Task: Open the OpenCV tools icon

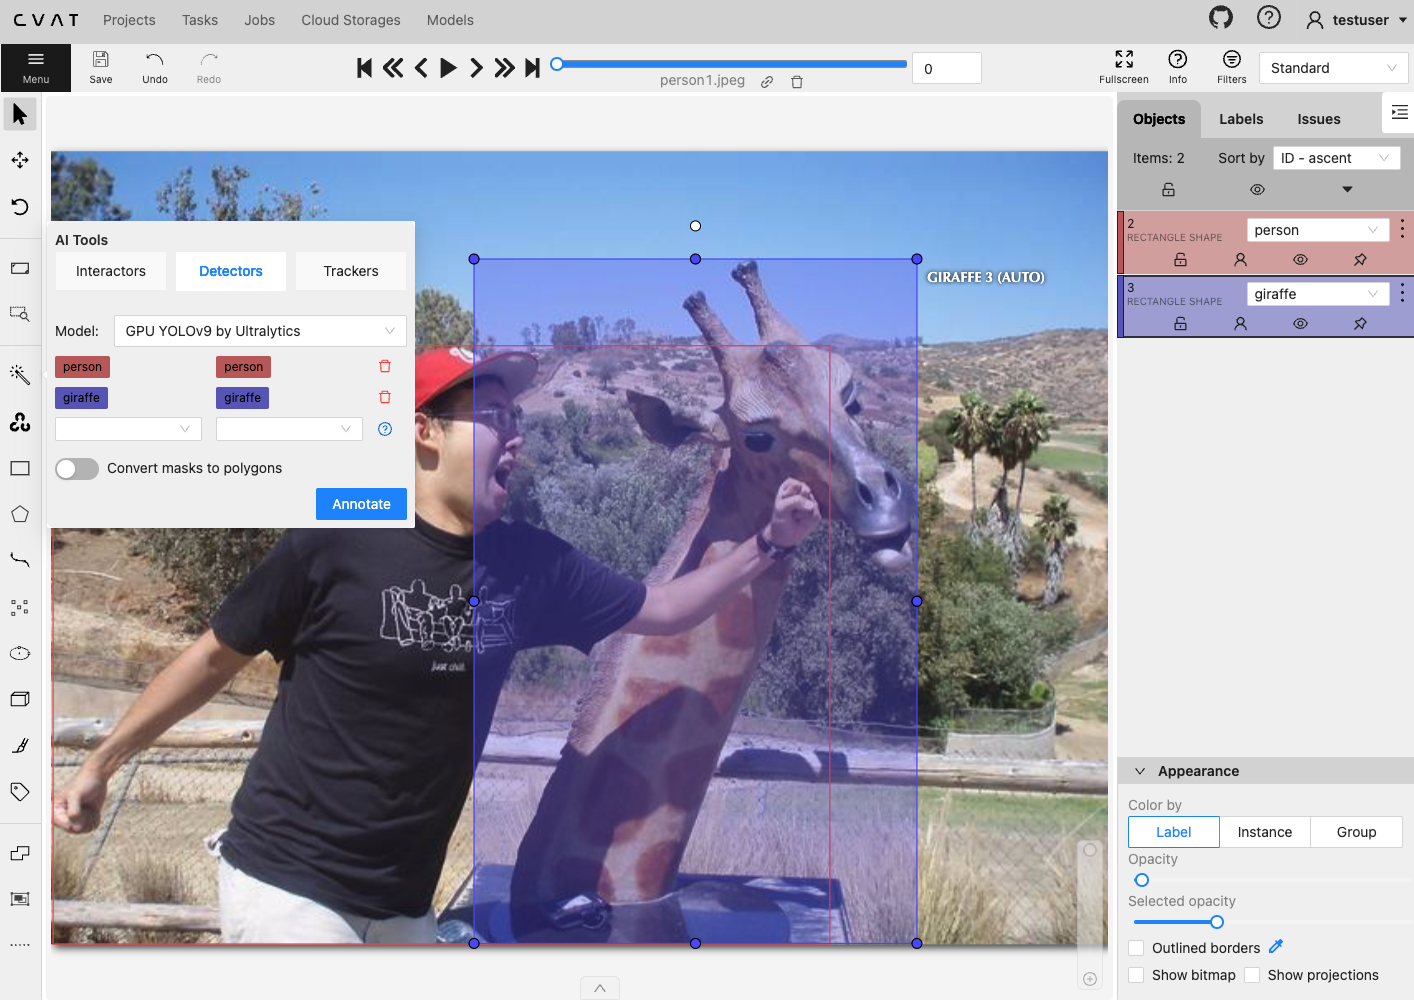Action: point(20,422)
